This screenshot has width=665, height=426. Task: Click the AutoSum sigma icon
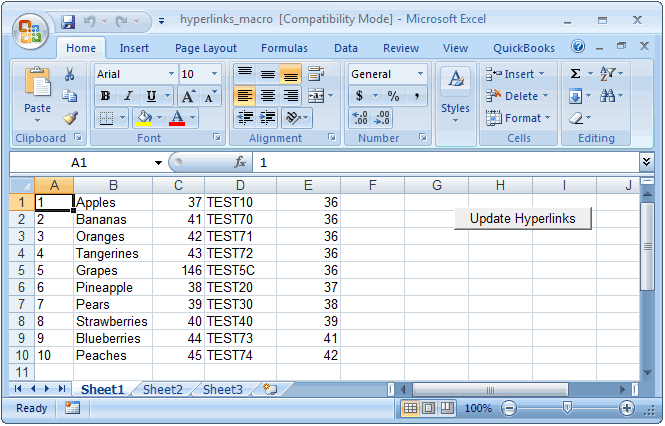click(x=575, y=74)
